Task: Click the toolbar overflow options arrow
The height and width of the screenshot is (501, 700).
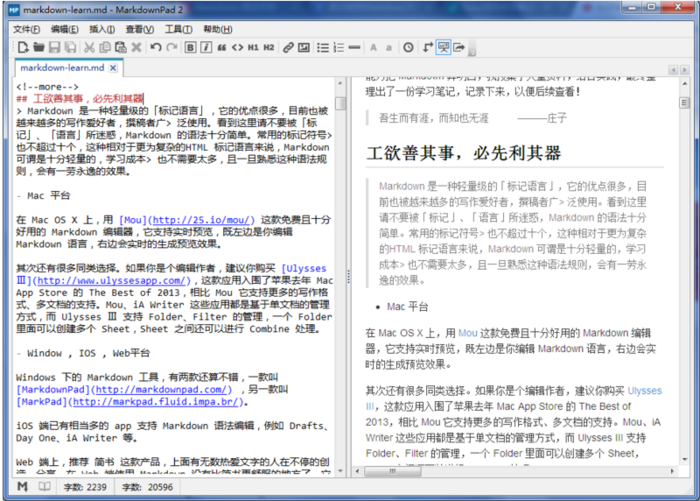Action: click(472, 50)
